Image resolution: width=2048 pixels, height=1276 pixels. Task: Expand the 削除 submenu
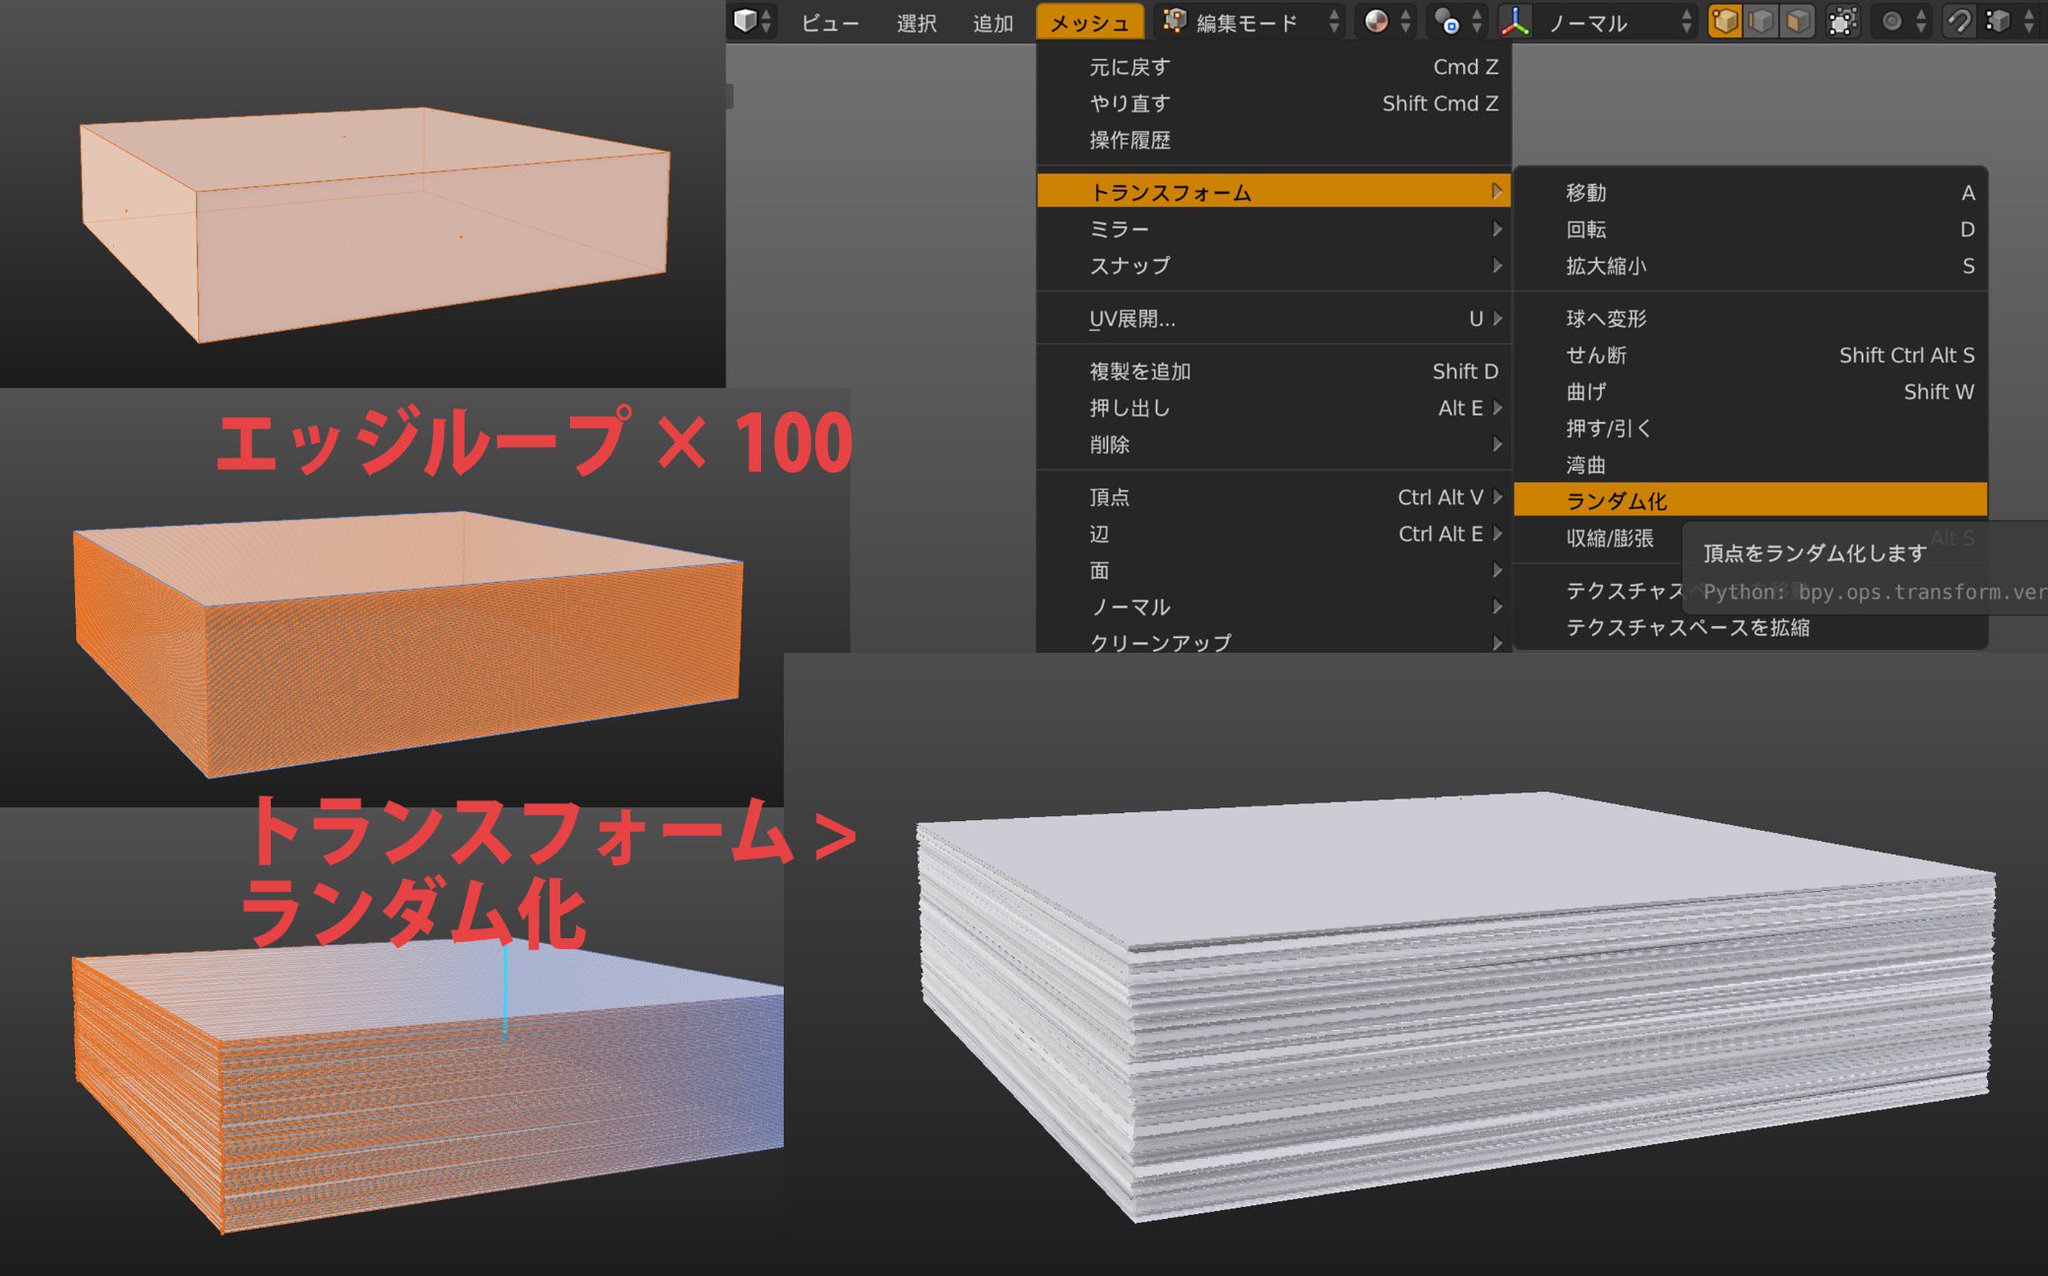[x=1273, y=444]
